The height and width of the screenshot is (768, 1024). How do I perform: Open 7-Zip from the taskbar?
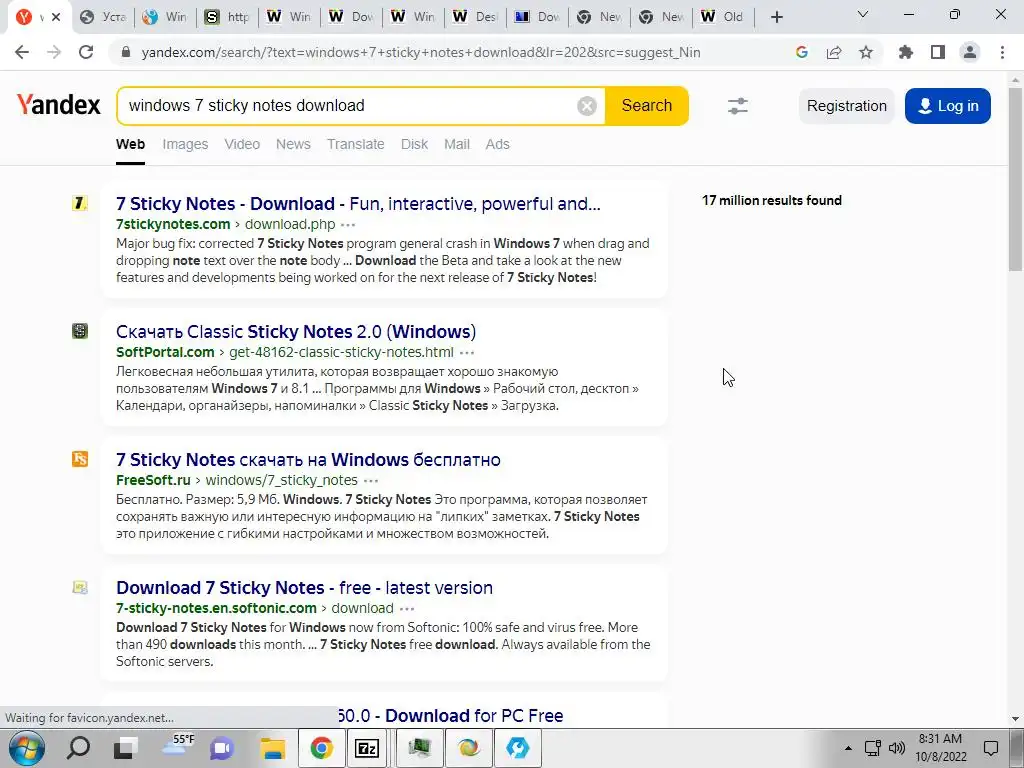[367, 748]
